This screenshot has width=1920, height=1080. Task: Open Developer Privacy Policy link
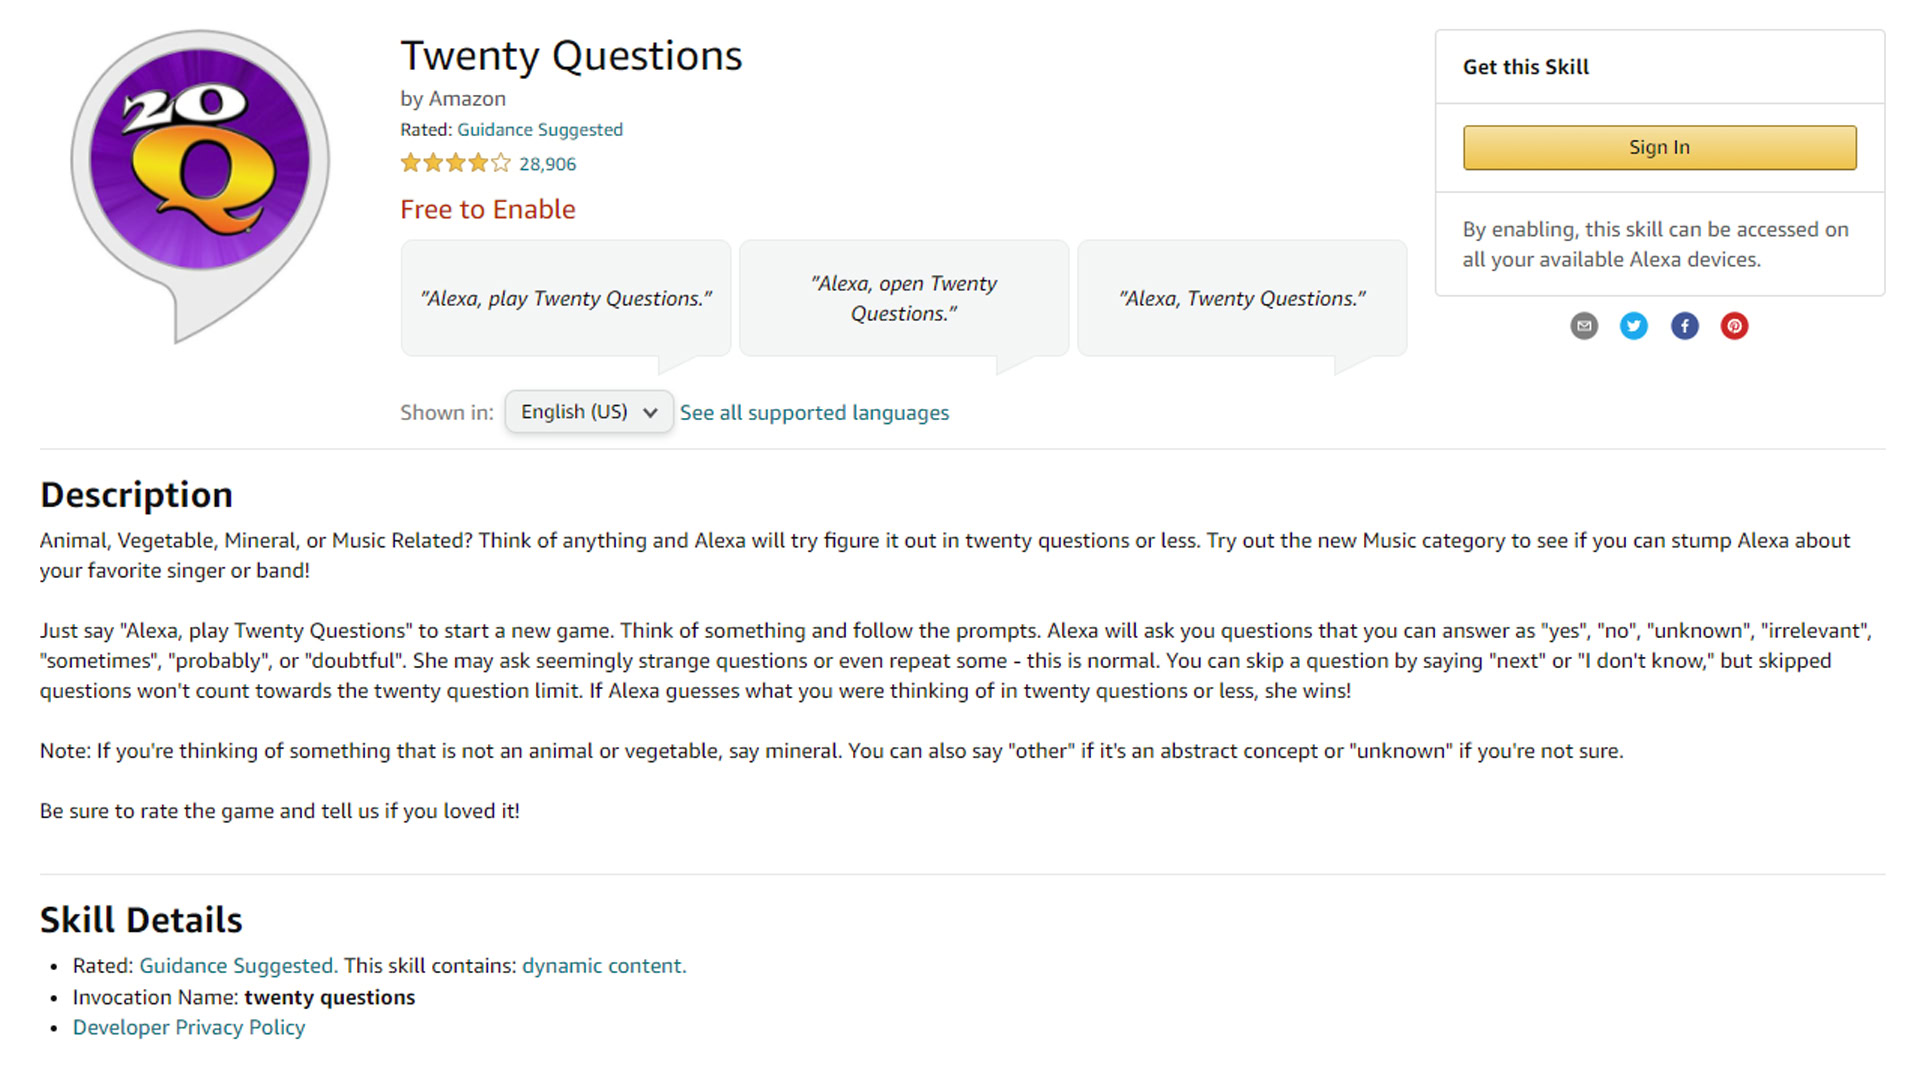(189, 1028)
